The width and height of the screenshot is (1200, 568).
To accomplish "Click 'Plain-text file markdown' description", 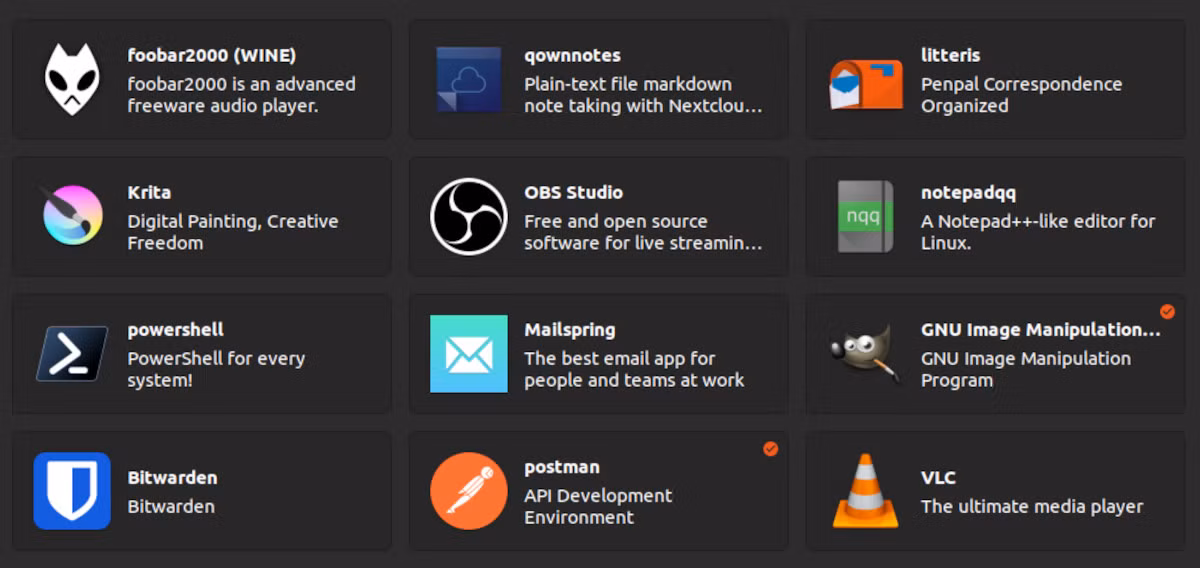I will pos(643,95).
